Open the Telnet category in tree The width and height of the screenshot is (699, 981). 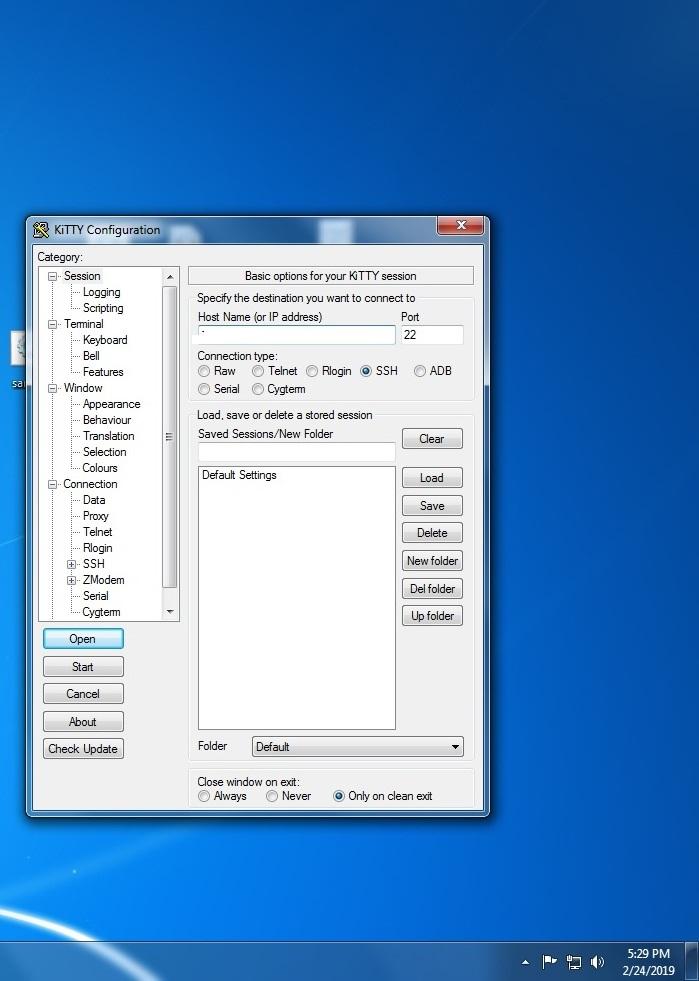98,532
